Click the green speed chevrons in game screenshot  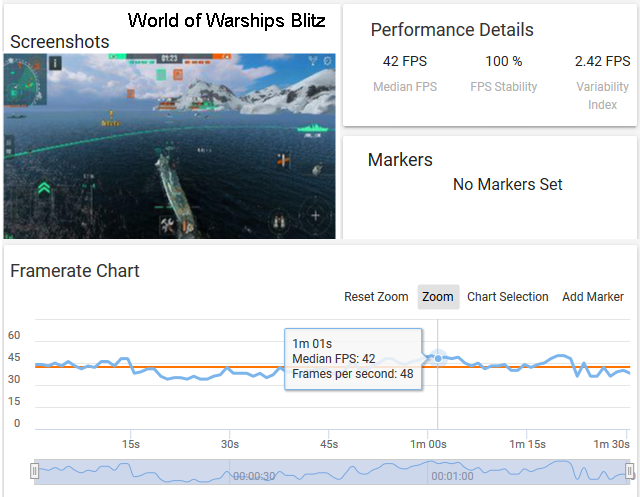tap(44, 188)
